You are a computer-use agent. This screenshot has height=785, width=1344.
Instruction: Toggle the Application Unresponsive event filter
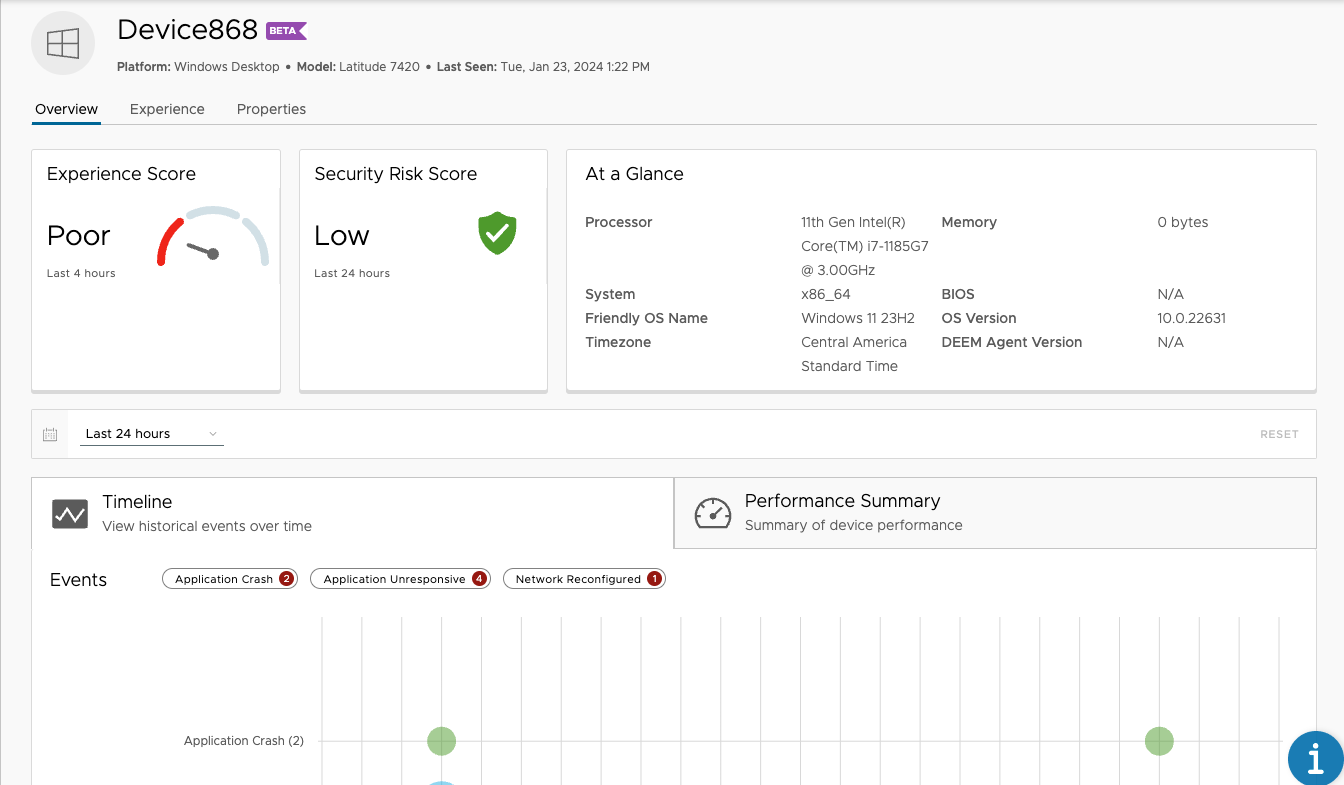pyautogui.click(x=400, y=579)
